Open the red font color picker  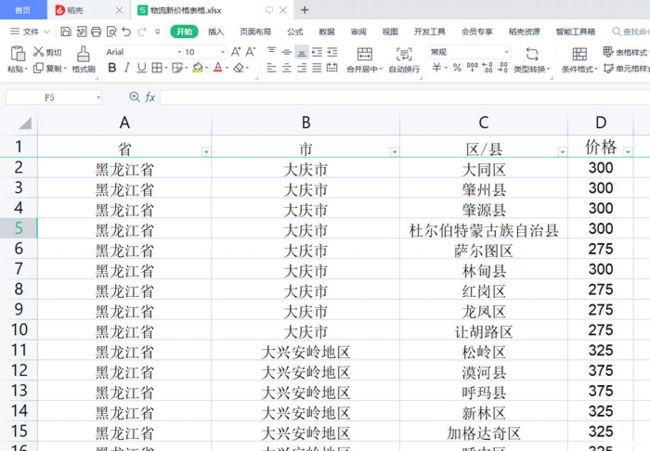point(218,68)
